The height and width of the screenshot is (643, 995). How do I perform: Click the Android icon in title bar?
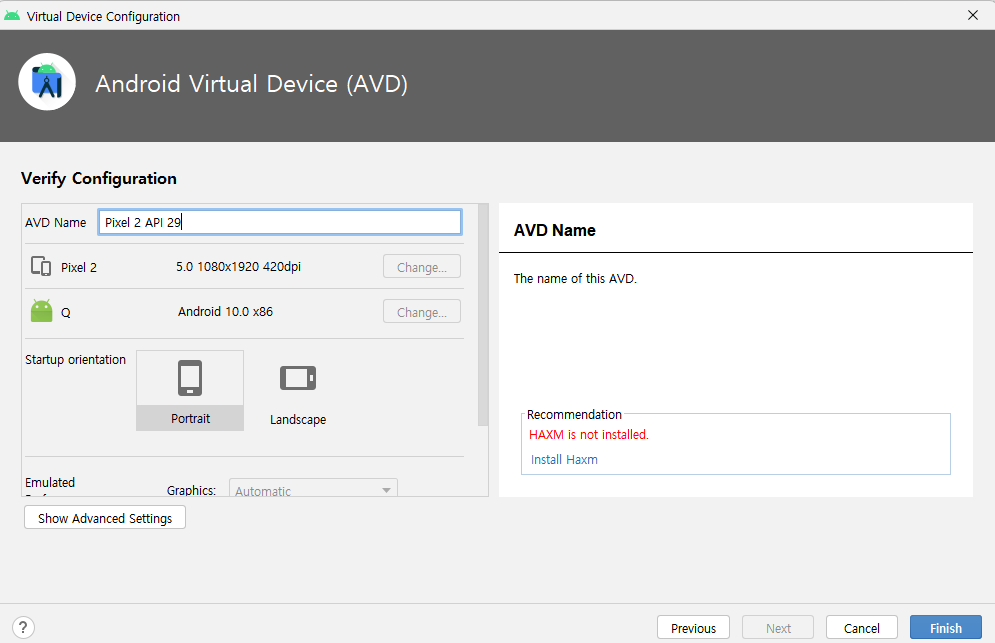point(12,16)
